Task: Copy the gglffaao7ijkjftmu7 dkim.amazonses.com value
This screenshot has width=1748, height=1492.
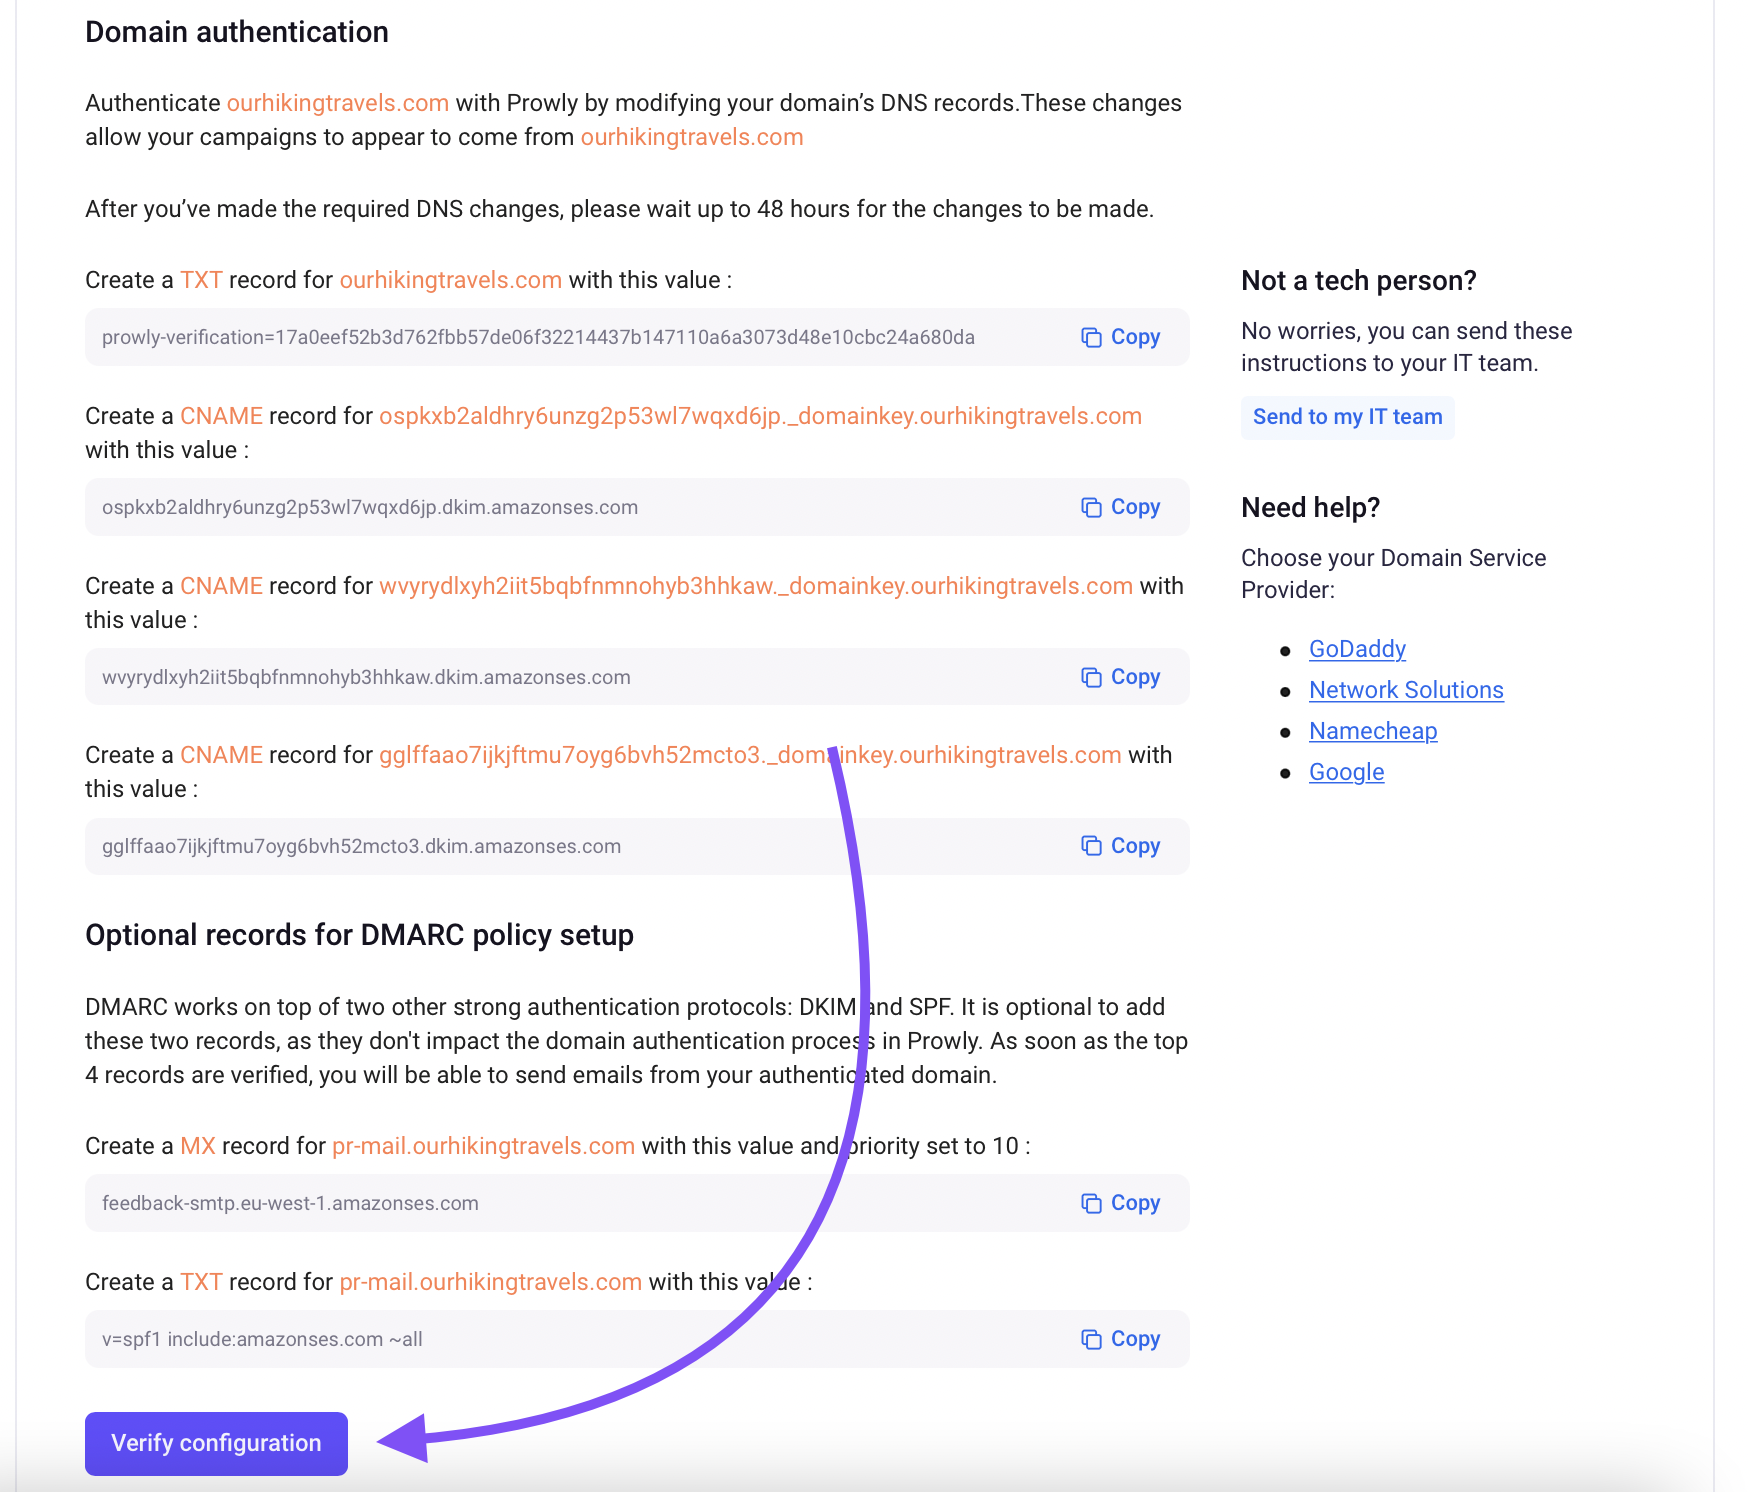Action: pos(1121,846)
